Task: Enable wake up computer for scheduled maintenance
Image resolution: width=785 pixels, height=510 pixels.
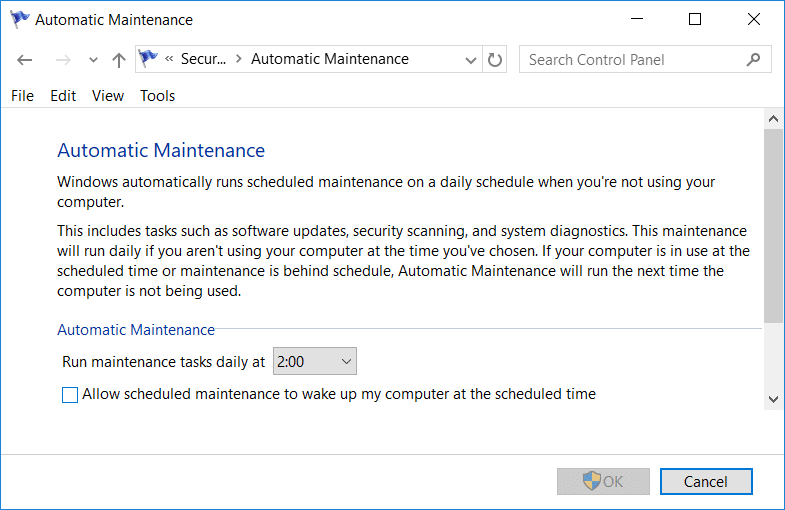Action: coord(70,395)
